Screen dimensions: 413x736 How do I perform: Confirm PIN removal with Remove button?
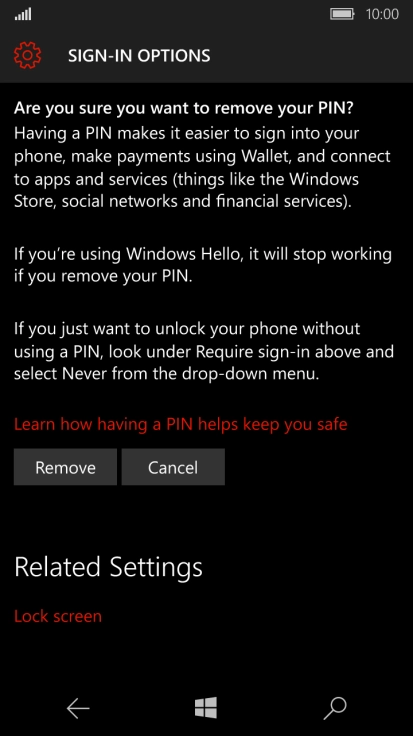[x=65, y=467]
